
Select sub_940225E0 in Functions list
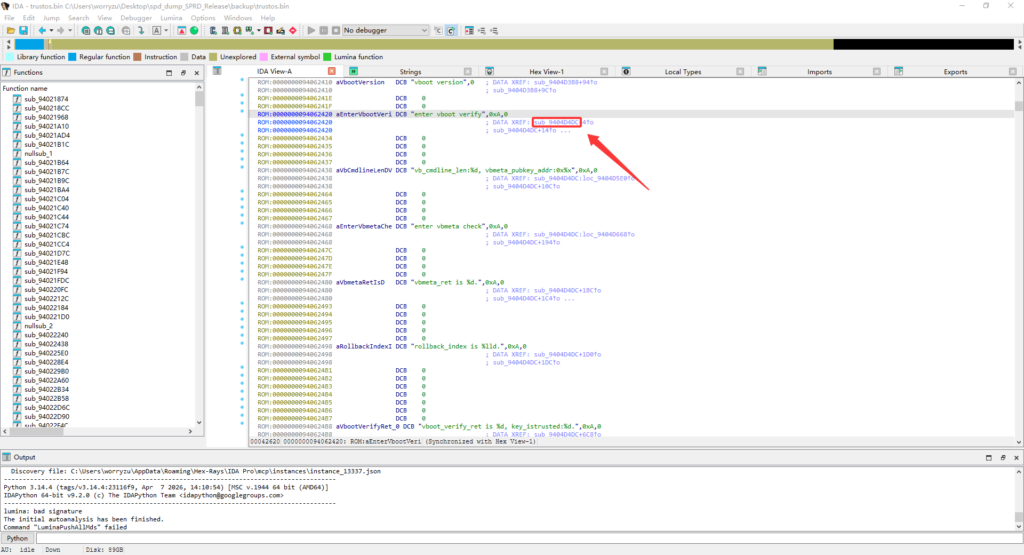tap(46, 353)
